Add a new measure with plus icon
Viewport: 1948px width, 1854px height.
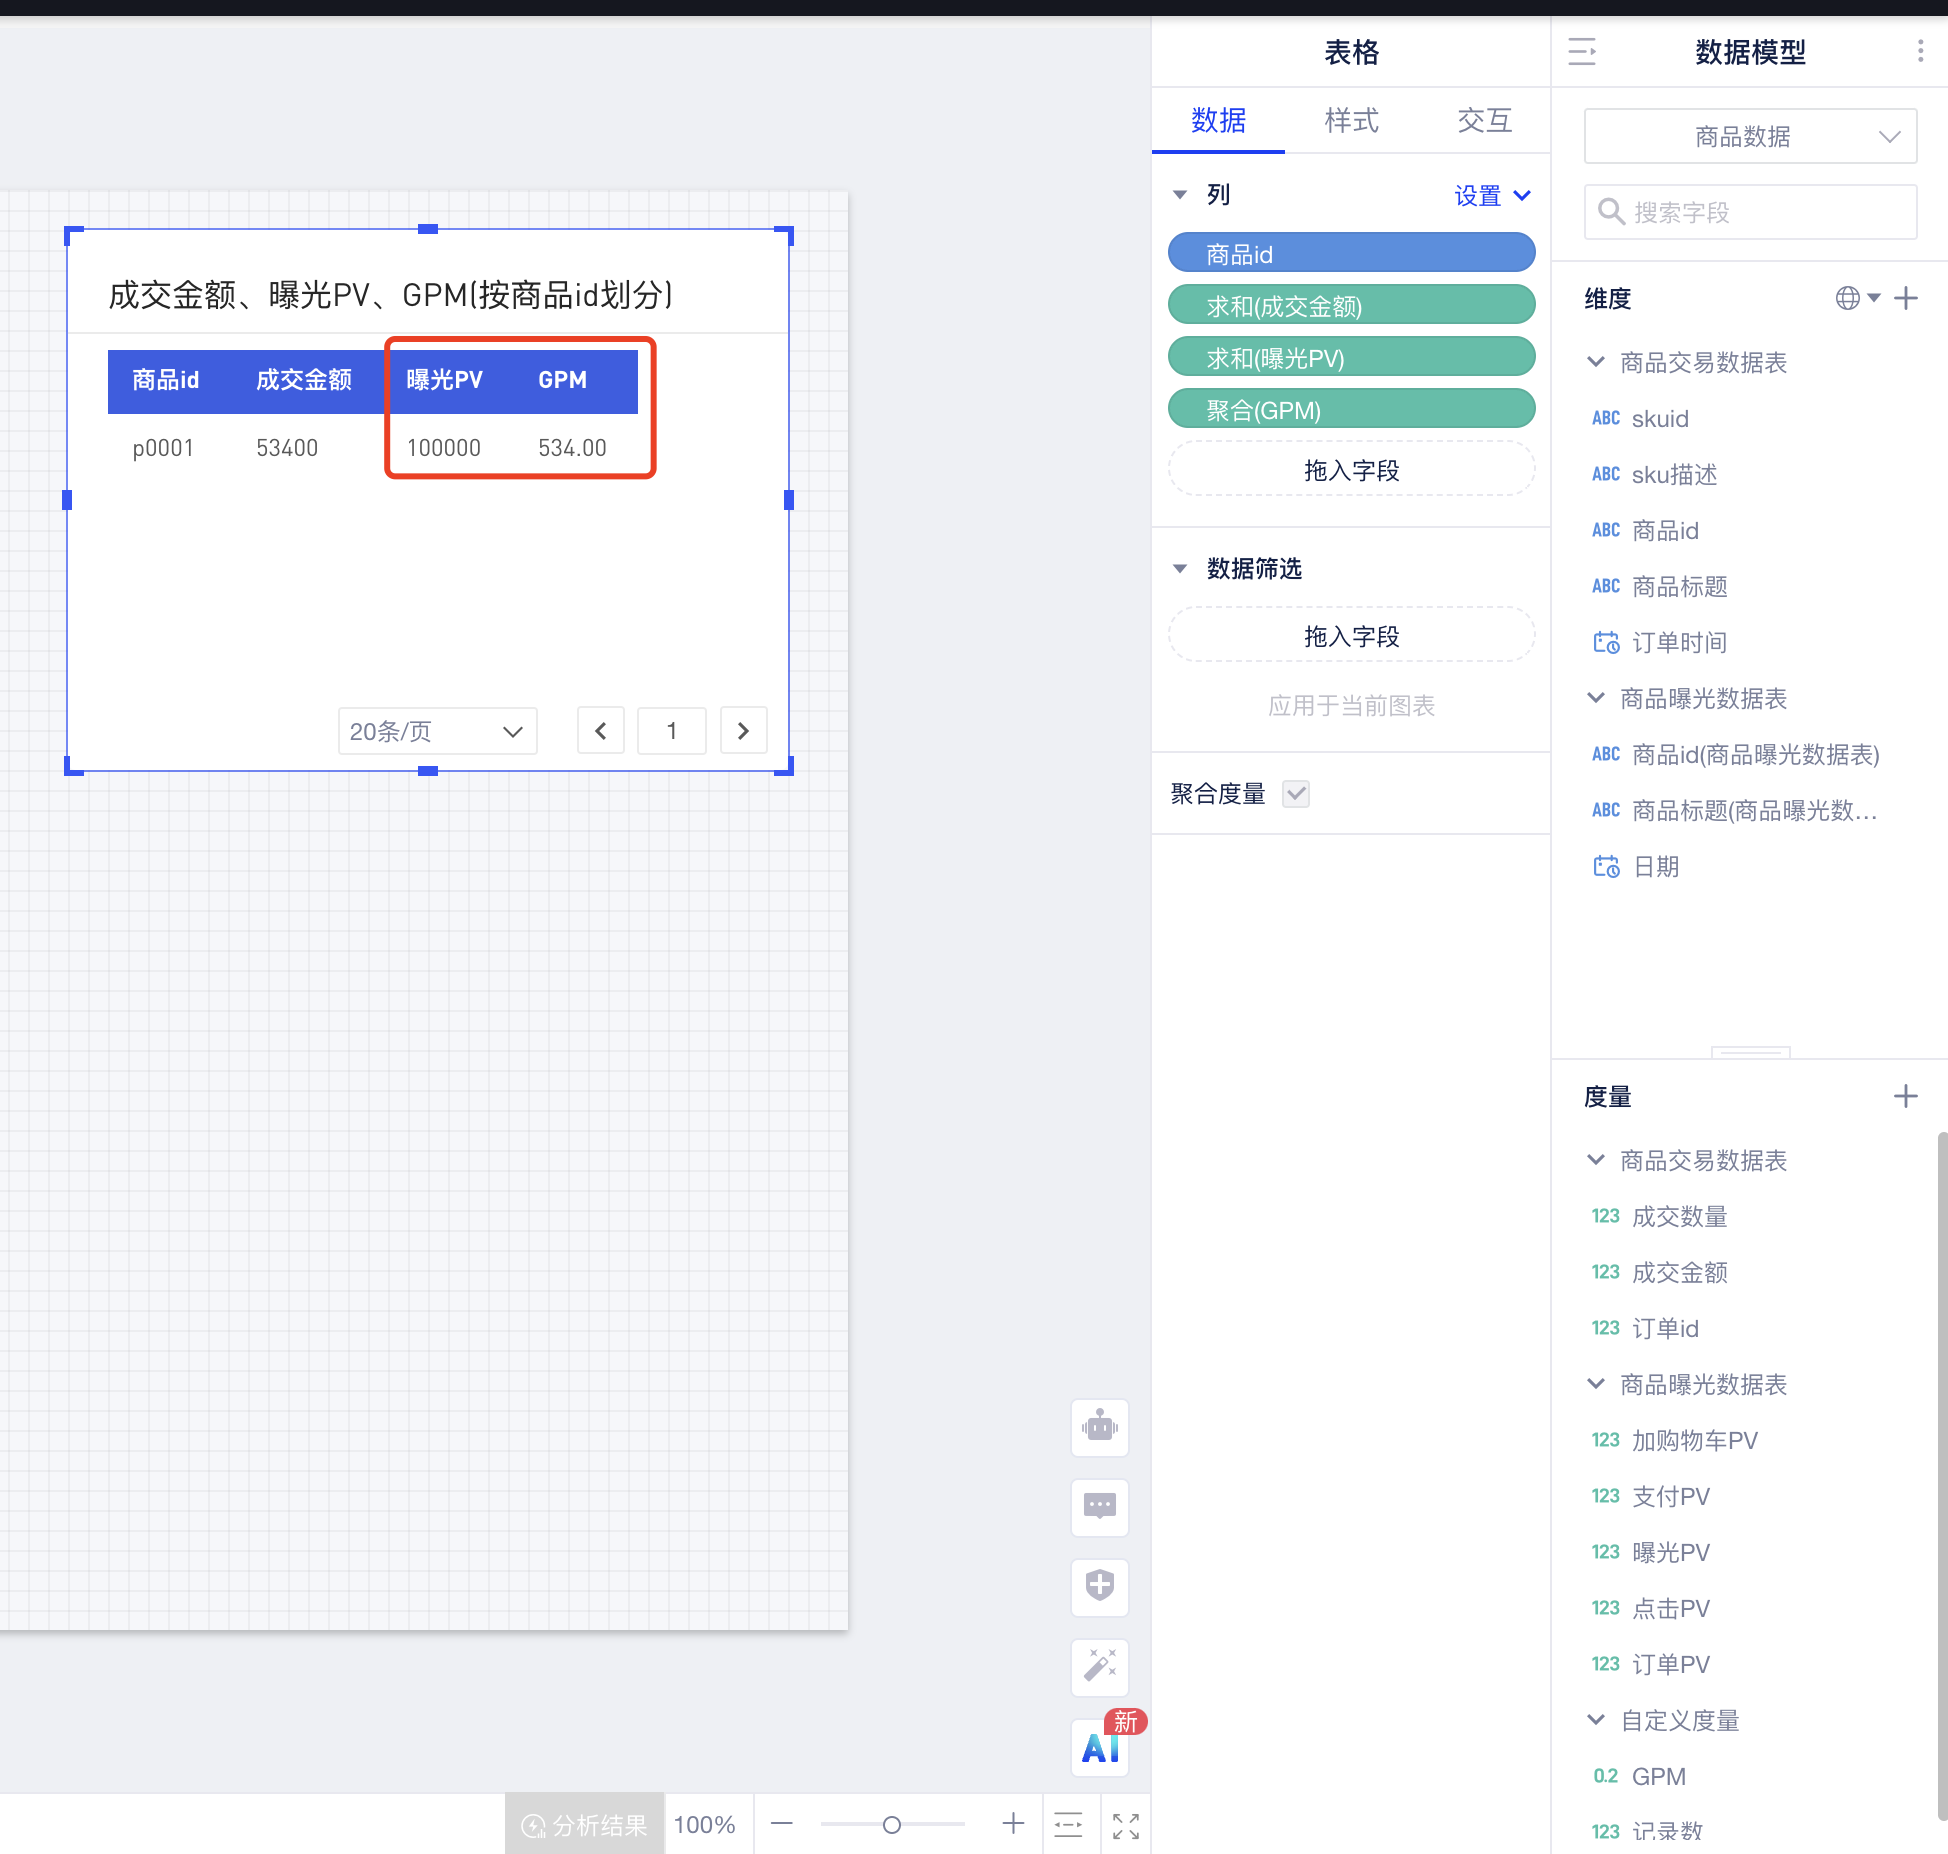pos(1905,1096)
